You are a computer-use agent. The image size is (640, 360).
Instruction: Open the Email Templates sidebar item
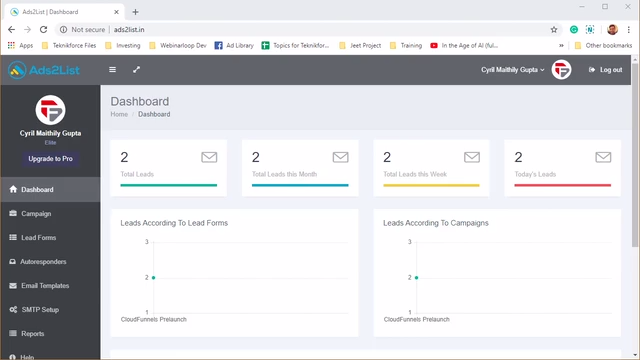[50, 286]
